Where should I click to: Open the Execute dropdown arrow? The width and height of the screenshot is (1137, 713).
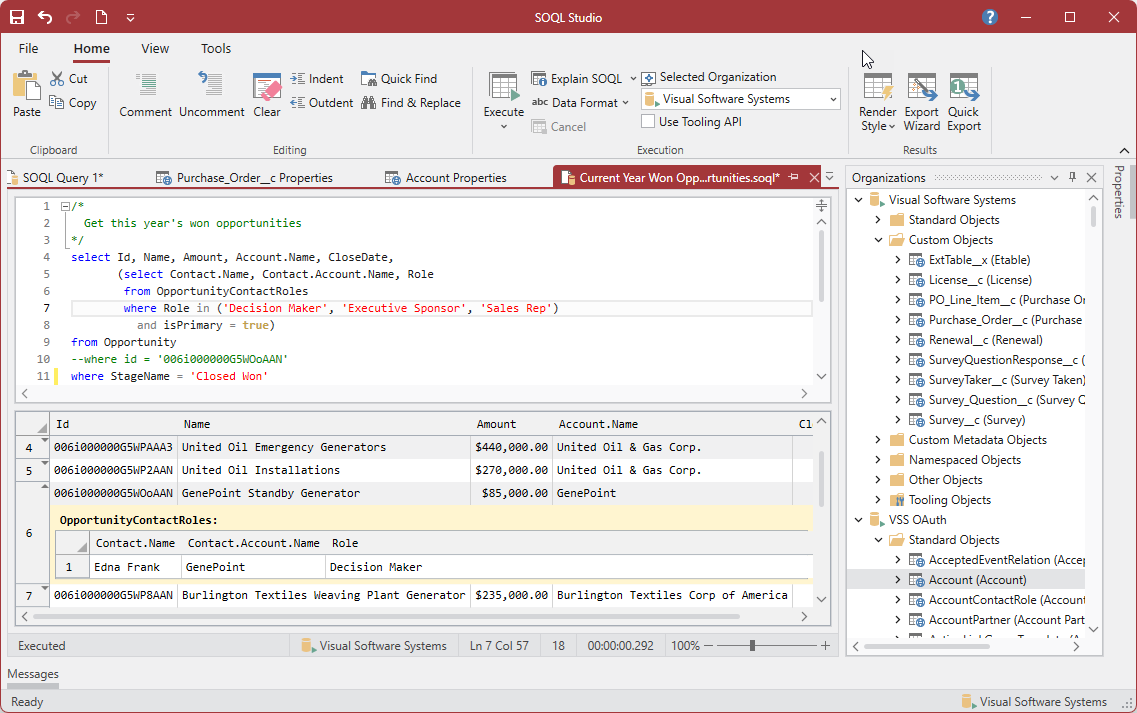click(x=503, y=127)
